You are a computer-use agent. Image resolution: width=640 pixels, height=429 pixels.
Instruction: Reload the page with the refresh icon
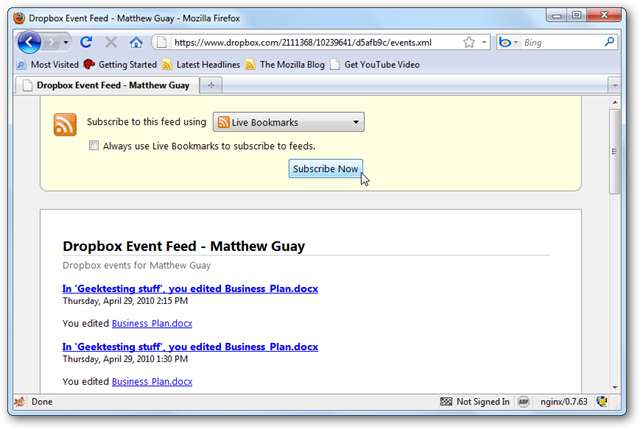(86, 42)
